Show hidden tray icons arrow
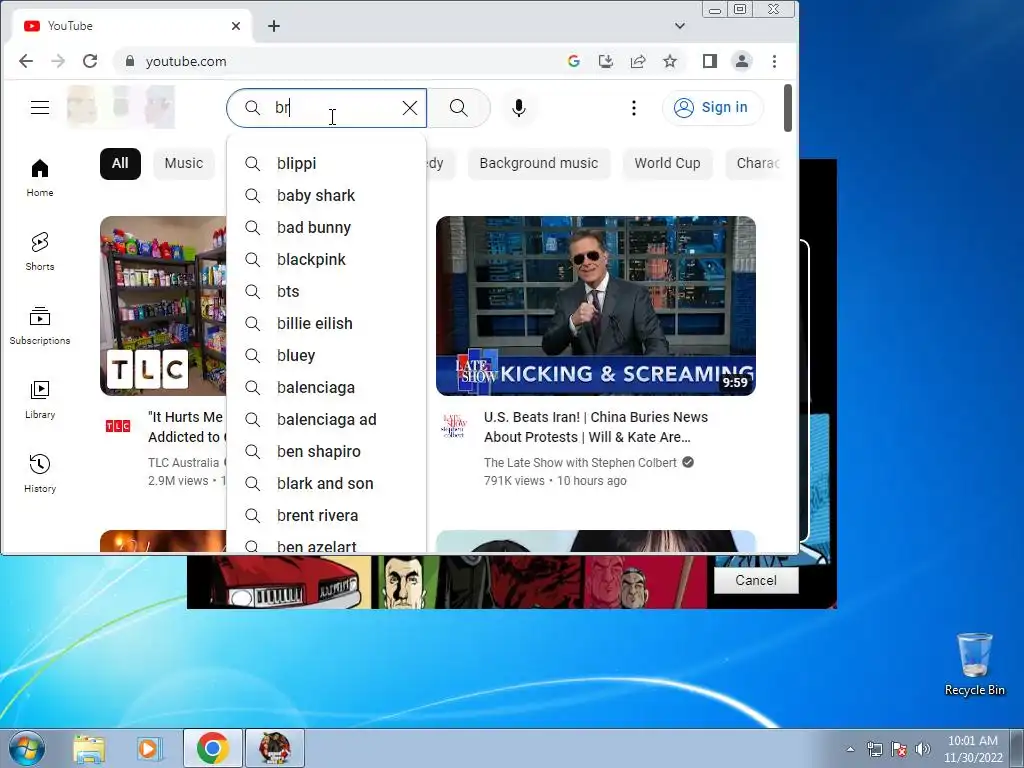1024x768 pixels. tap(850, 749)
